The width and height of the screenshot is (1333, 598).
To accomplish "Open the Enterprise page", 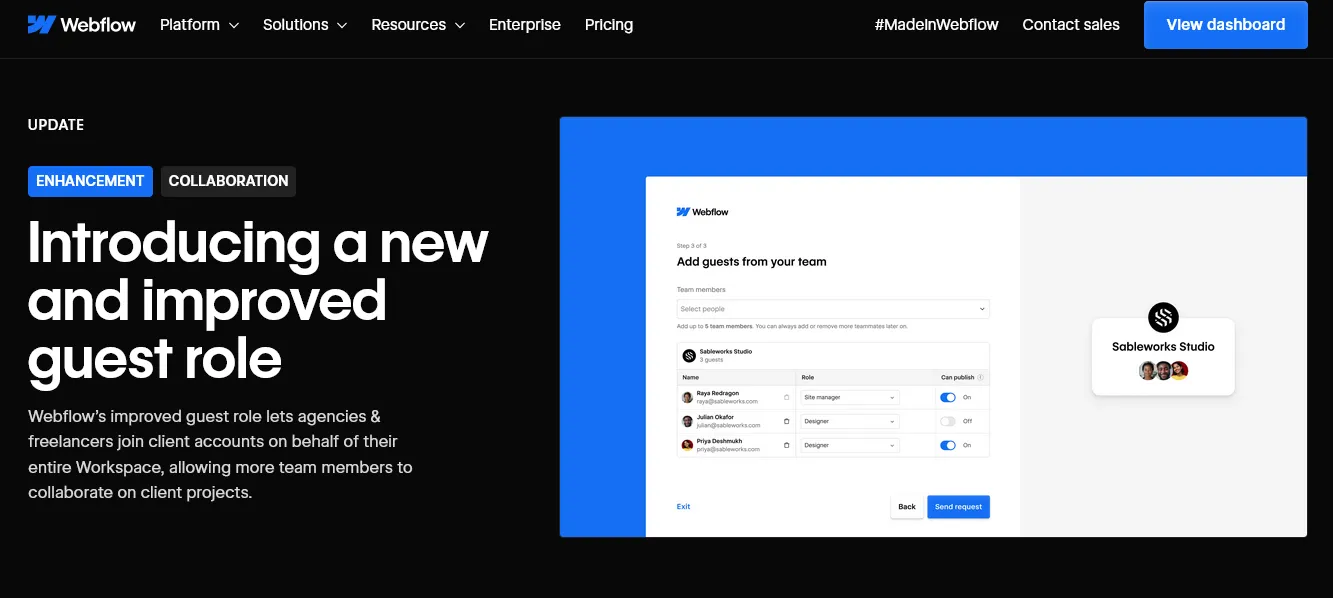I will (x=525, y=25).
